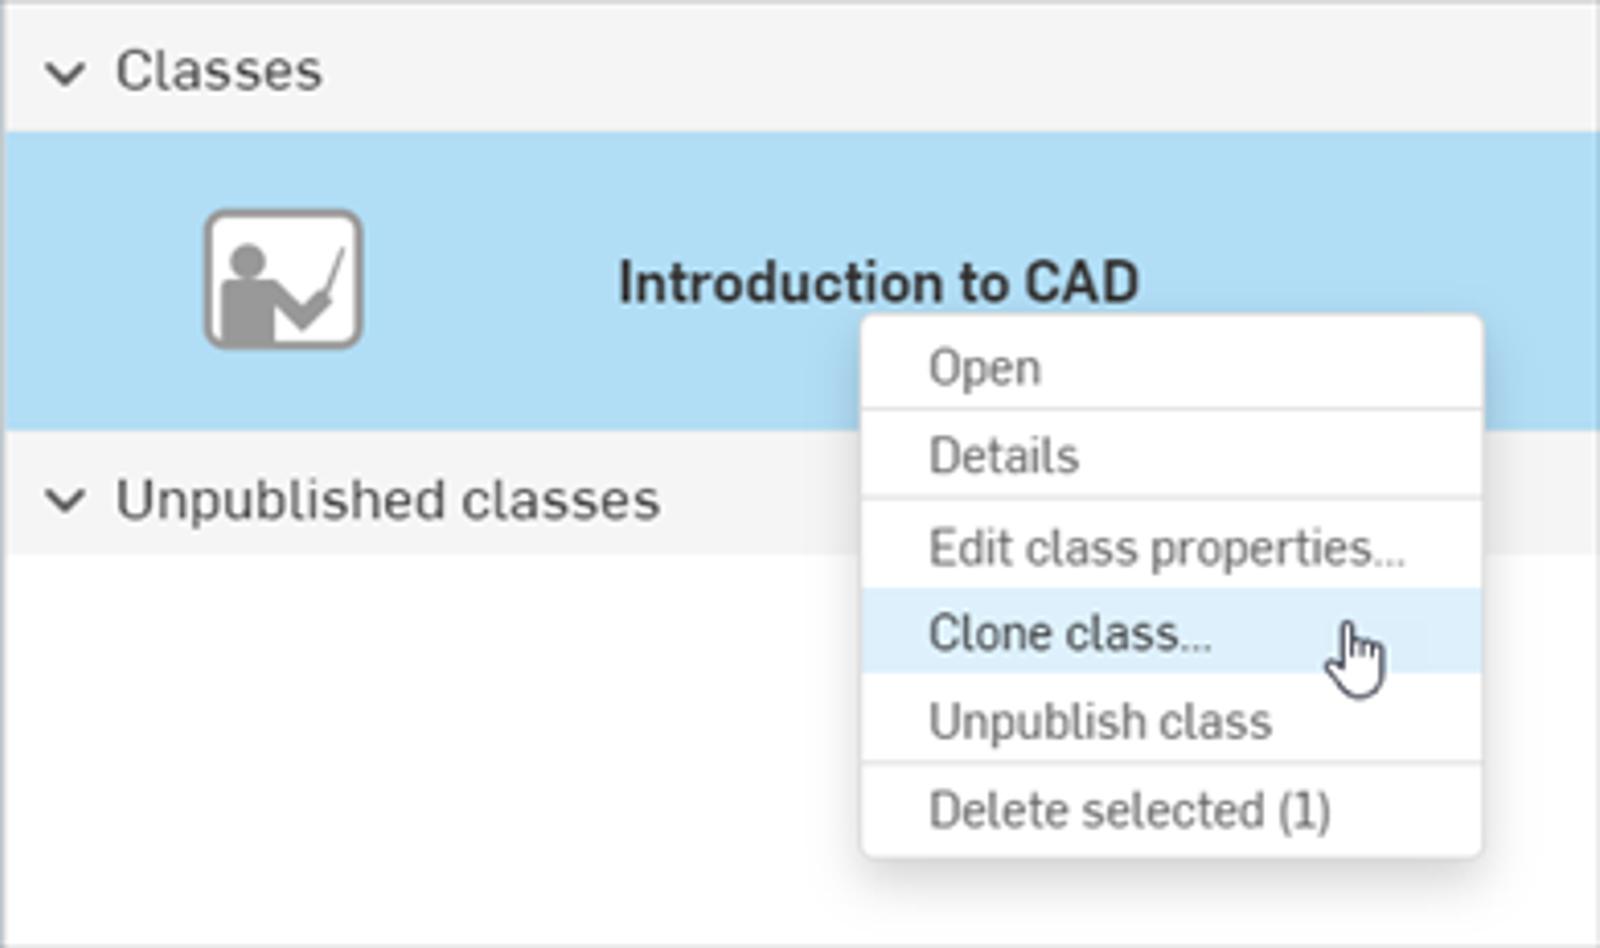Choose Open from the context menu
This screenshot has width=1600, height=948.
click(x=984, y=367)
